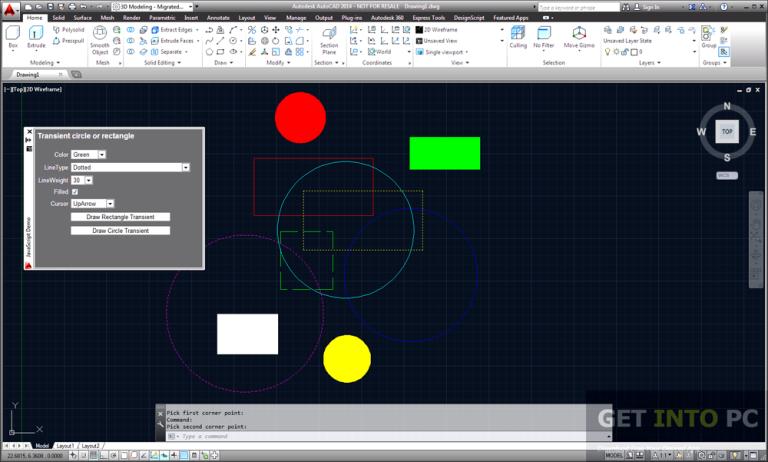The width and height of the screenshot is (768, 462).
Task: Close the JavaScript Demo palette
Action: pos(28,133)
